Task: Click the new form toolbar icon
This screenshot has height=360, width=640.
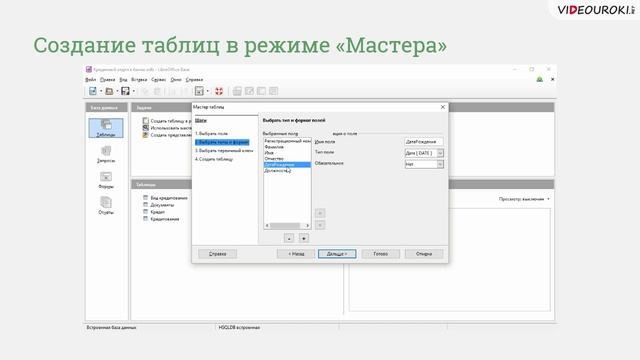Action: pos(199,91)
